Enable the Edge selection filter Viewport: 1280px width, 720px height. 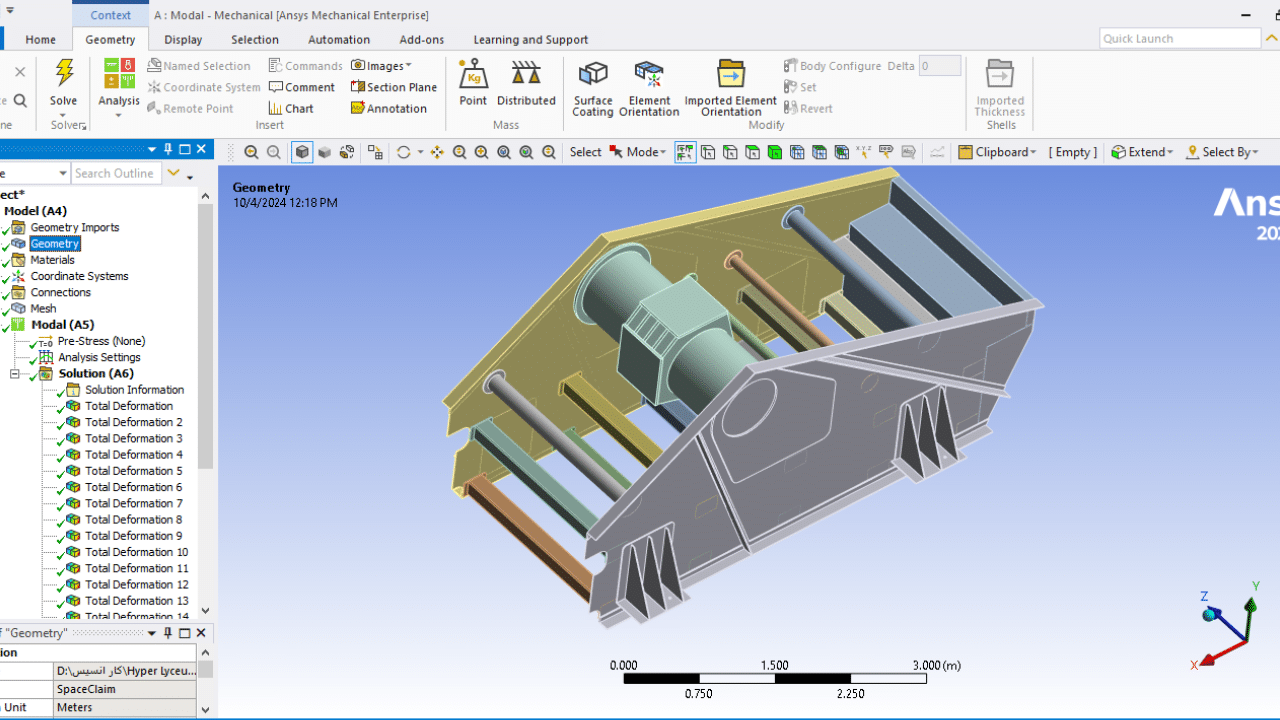pos(730,152)
